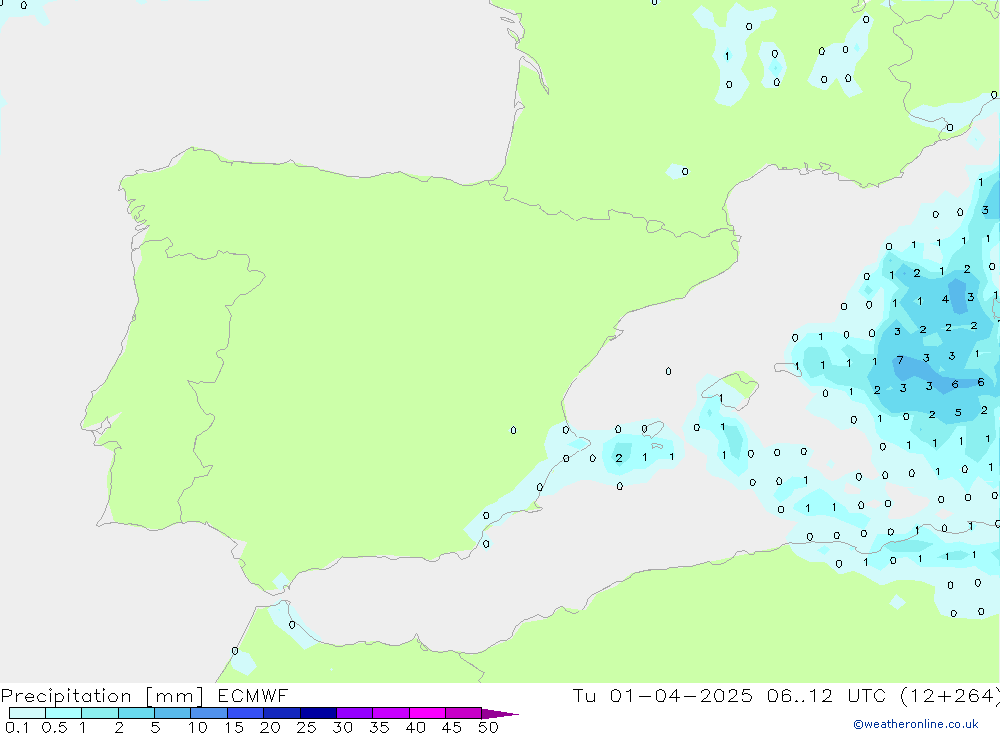This screenshot has height=733, width=1000.
Task: Click the 10 mm blue legend swatch
Action: [209, 713]
